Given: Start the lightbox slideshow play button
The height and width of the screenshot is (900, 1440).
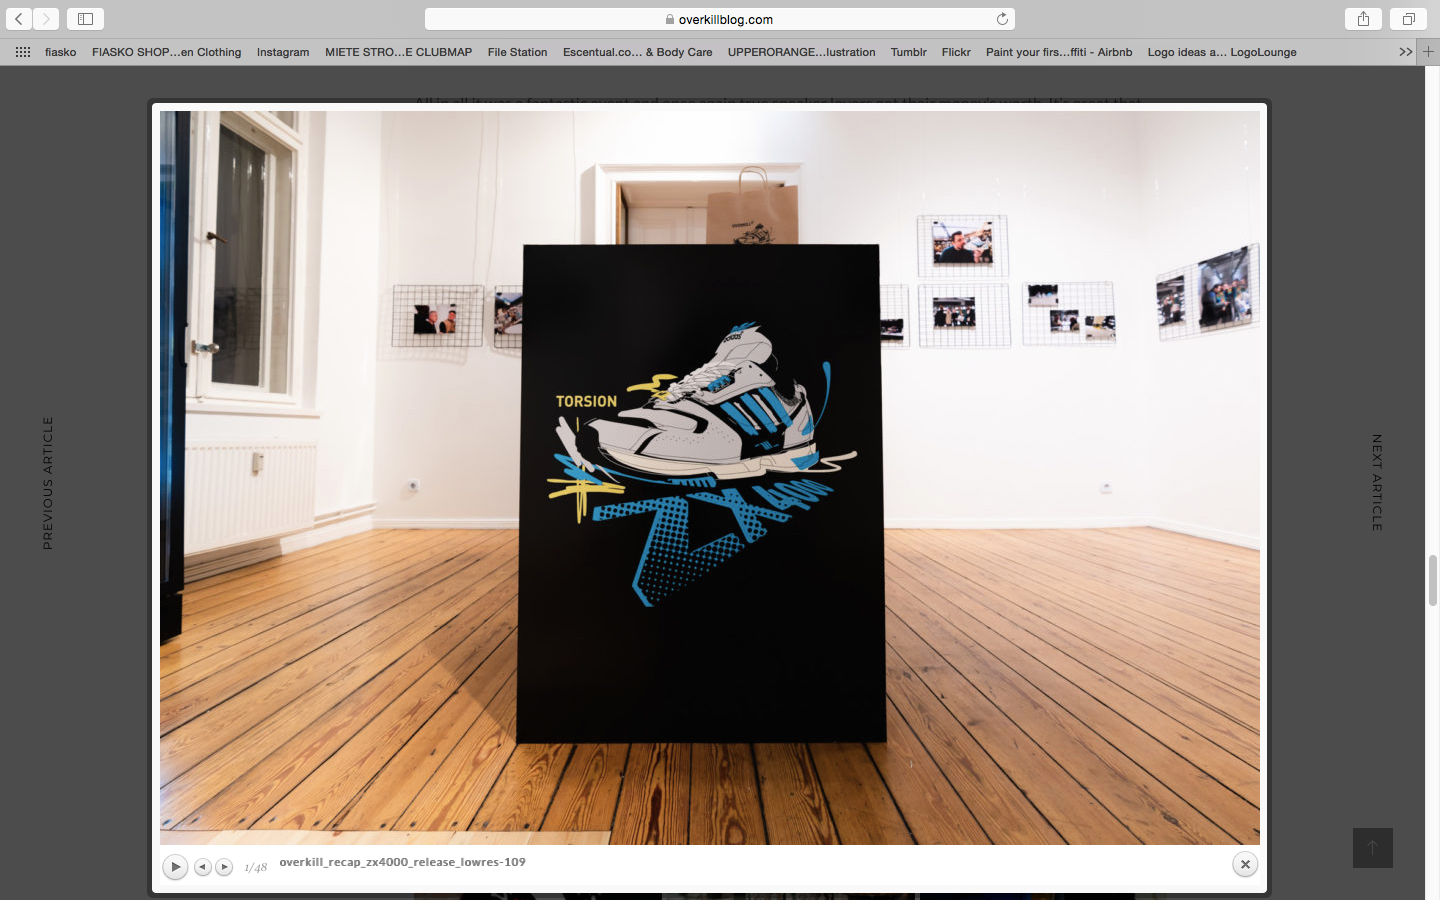Looking at the screenshot, I should tap(175, 866).
